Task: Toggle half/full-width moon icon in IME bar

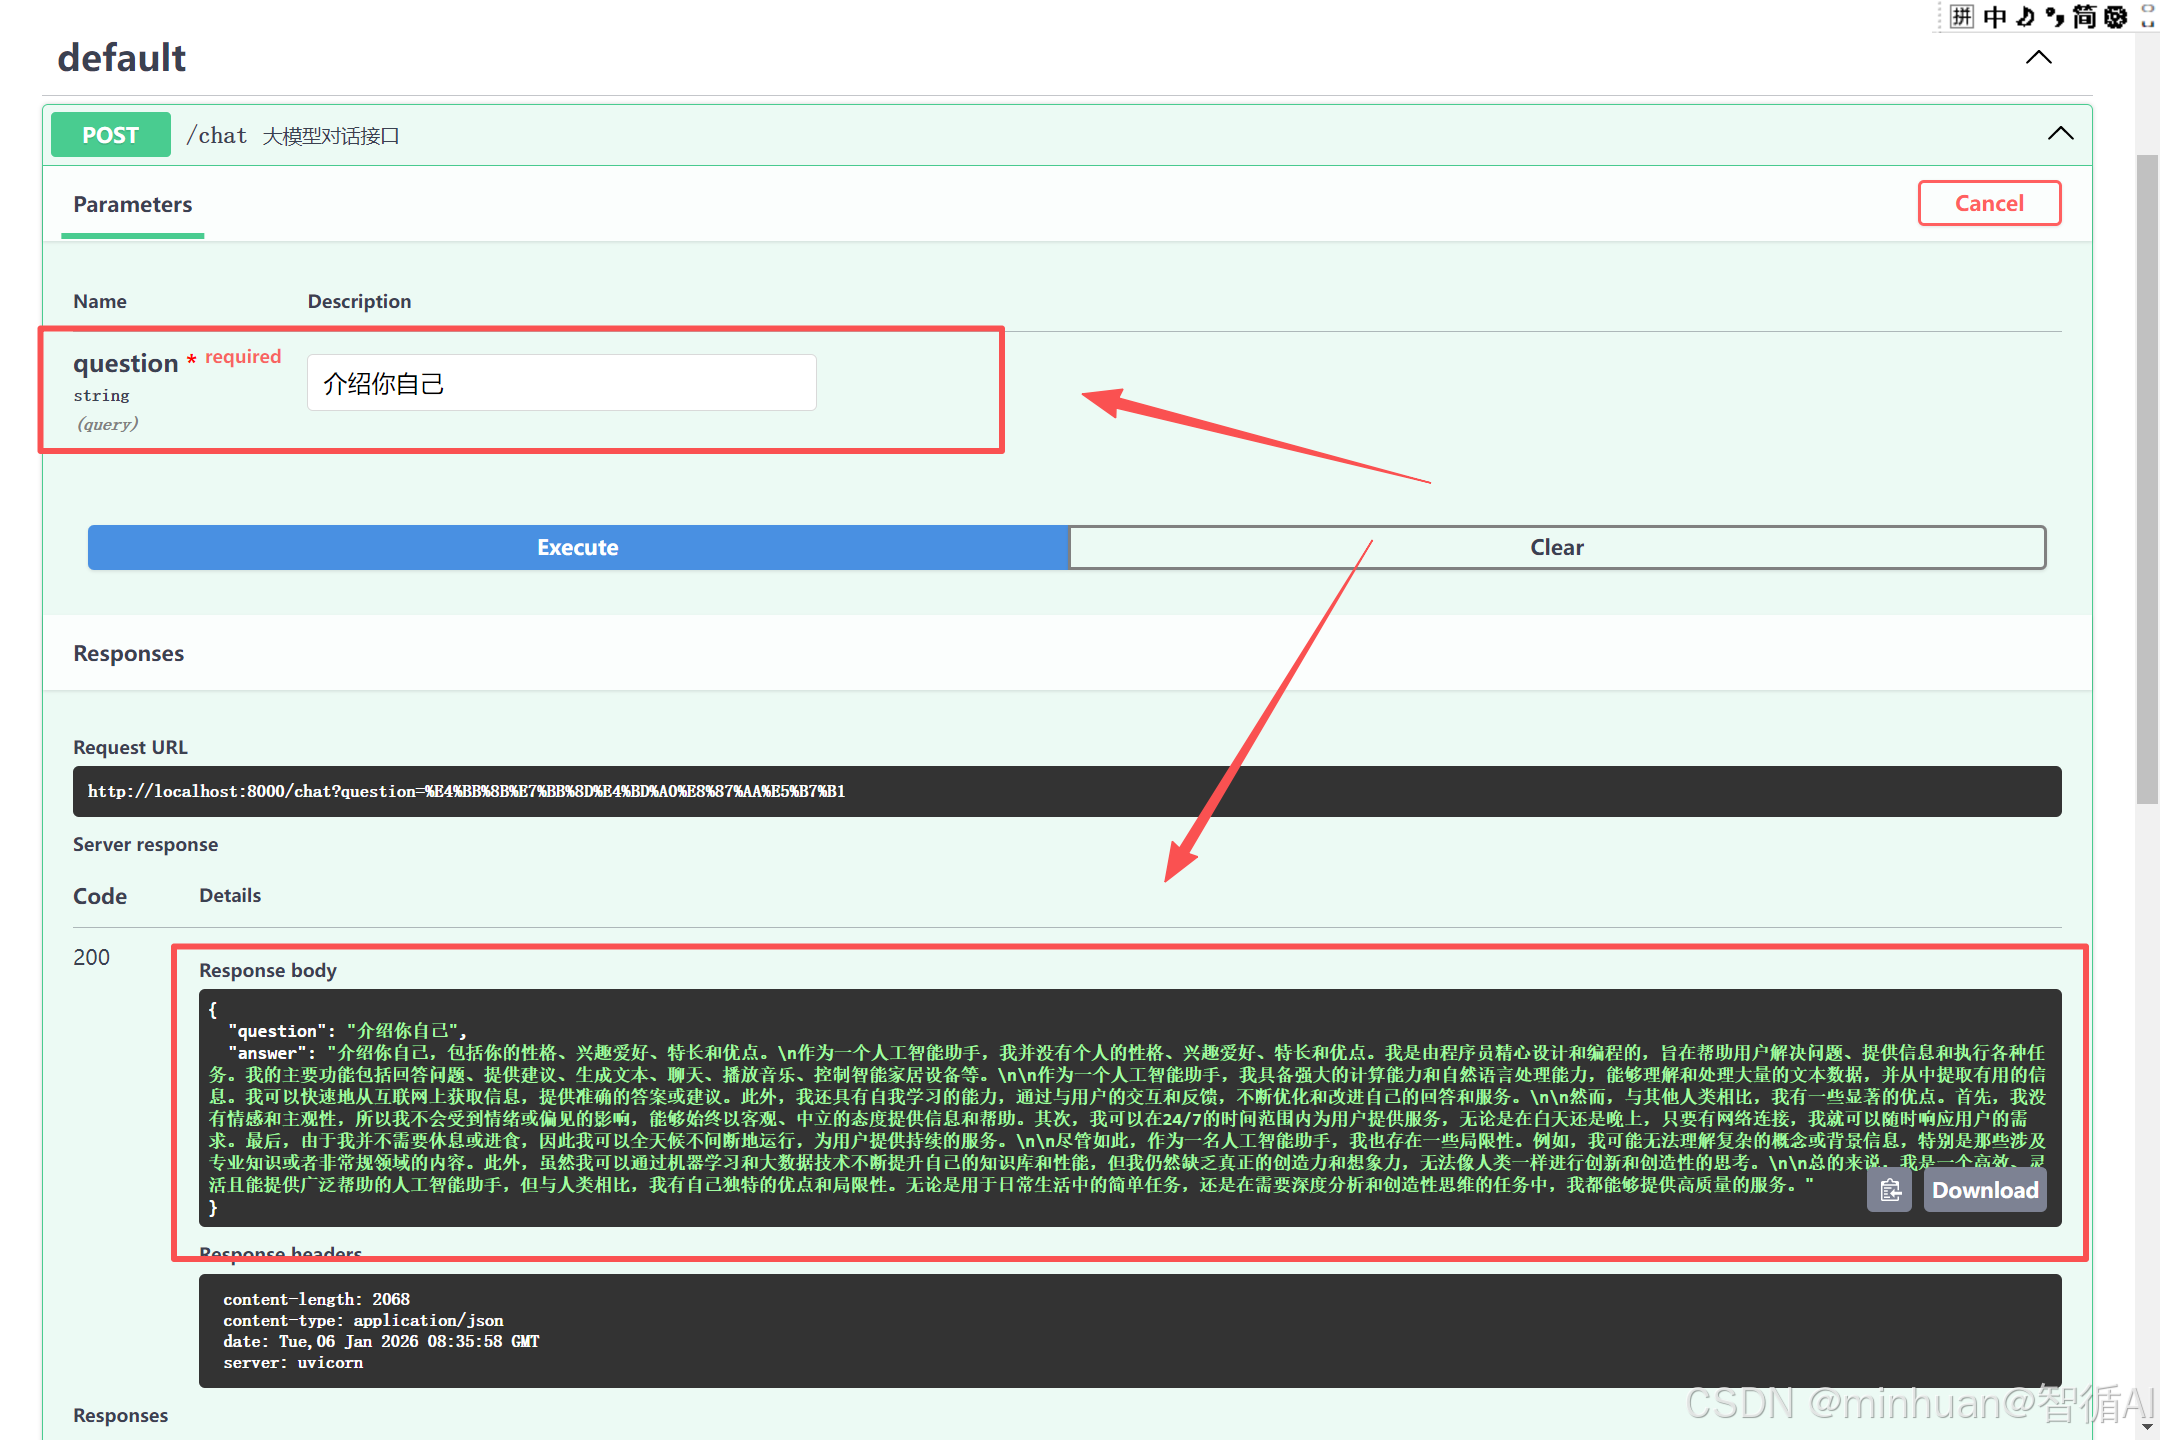Action: [x=2025, y=16]
